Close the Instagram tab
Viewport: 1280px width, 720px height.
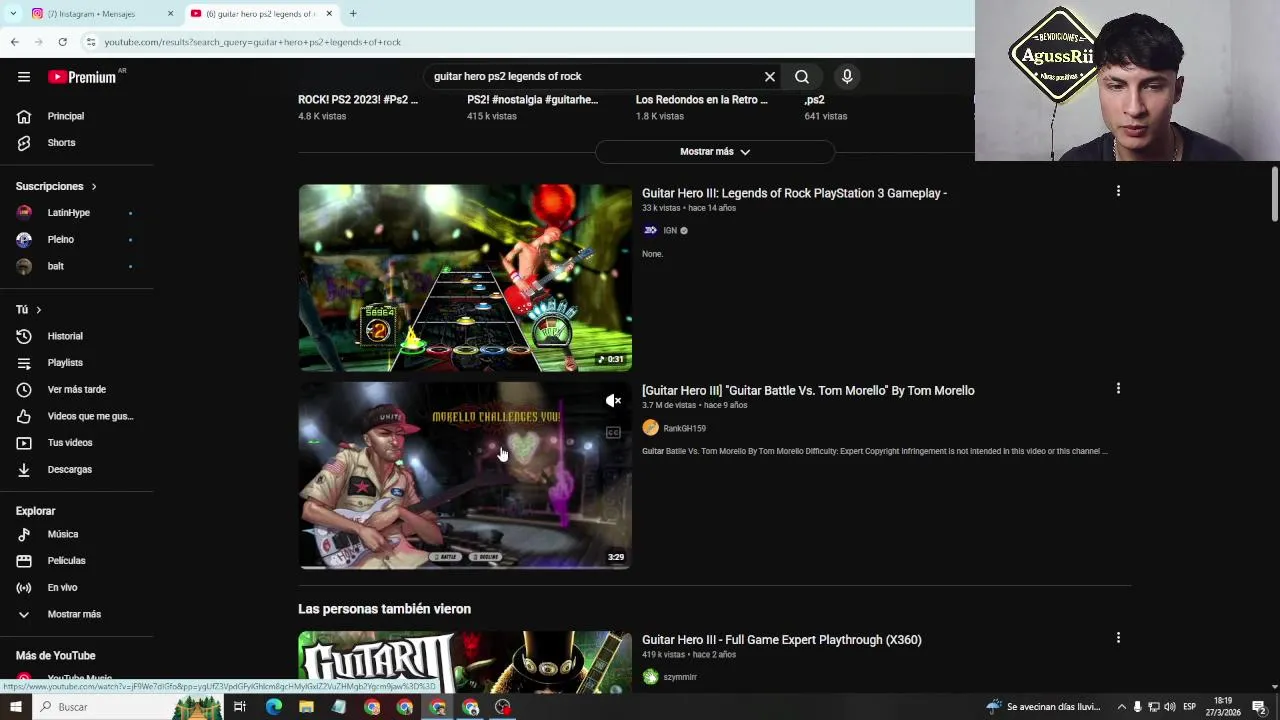click(x=170, y=14)
